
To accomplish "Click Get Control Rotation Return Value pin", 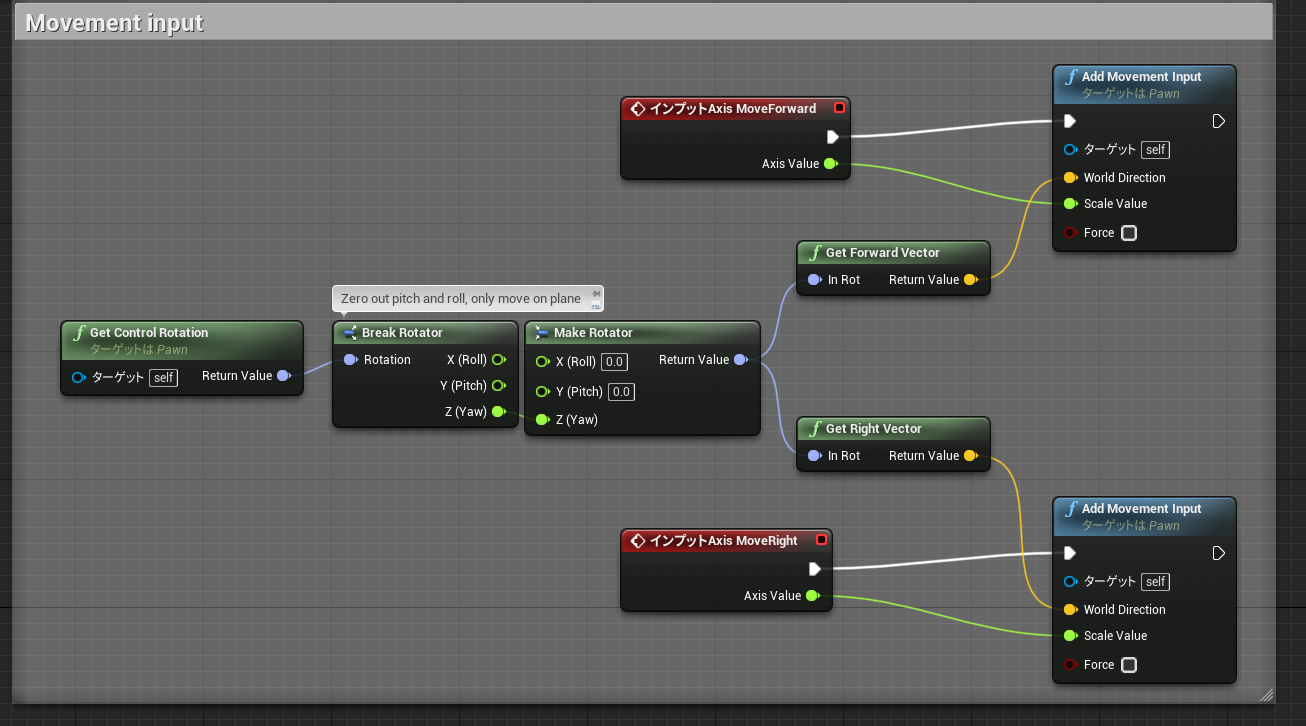I will click(284, 376).
